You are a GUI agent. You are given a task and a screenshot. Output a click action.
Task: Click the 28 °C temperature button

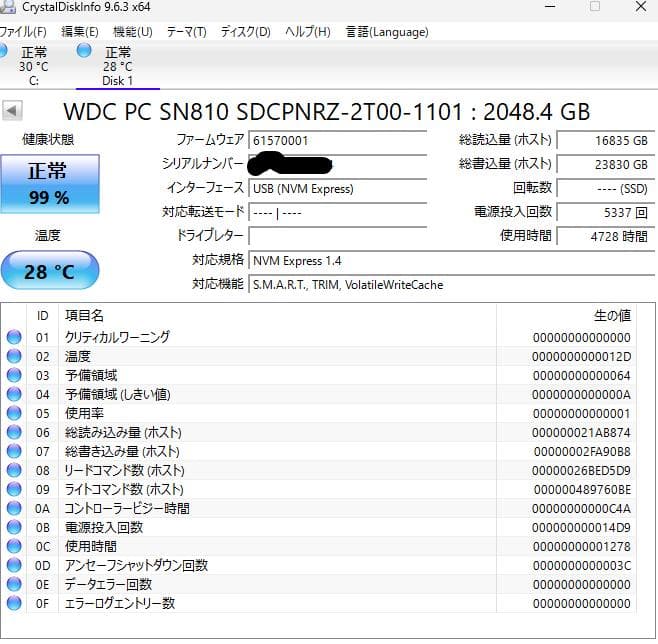point(50,271)
